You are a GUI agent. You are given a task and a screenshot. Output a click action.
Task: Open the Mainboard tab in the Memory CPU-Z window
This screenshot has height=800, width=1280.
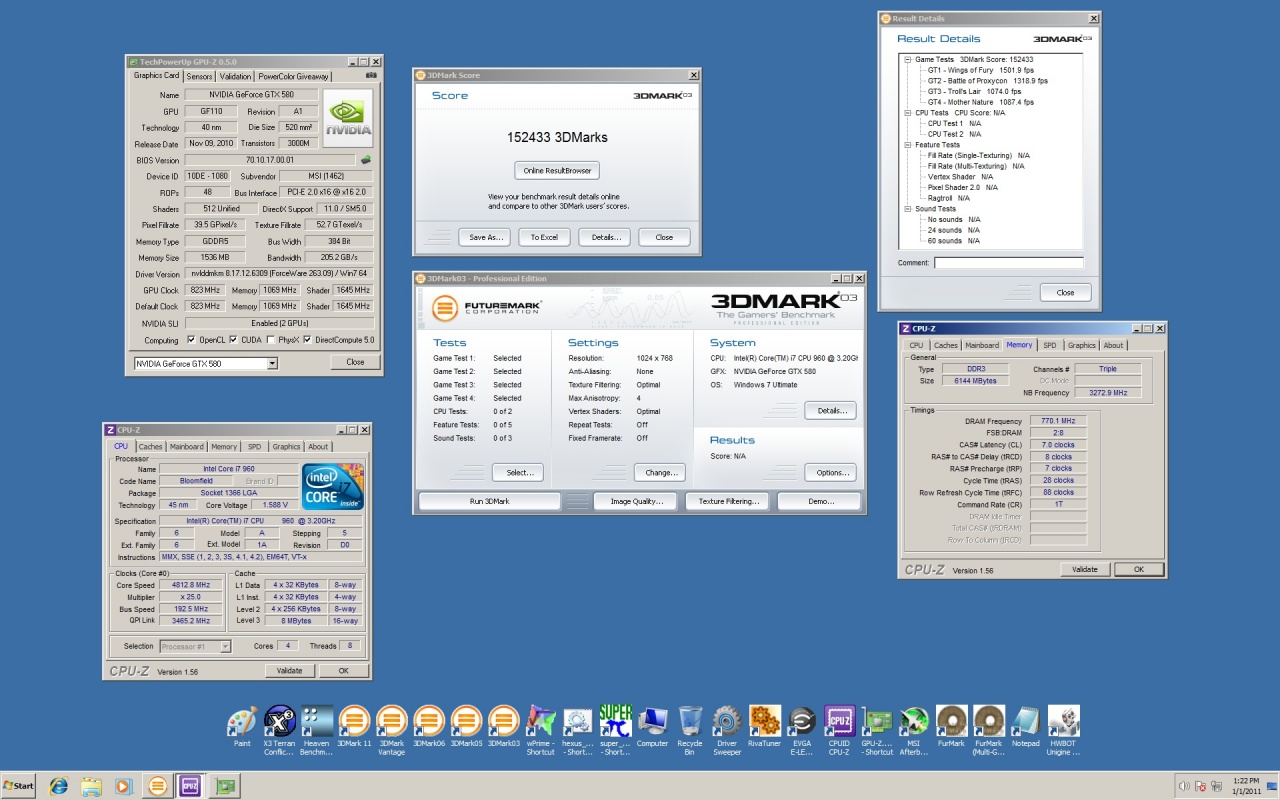coord(981,345)
